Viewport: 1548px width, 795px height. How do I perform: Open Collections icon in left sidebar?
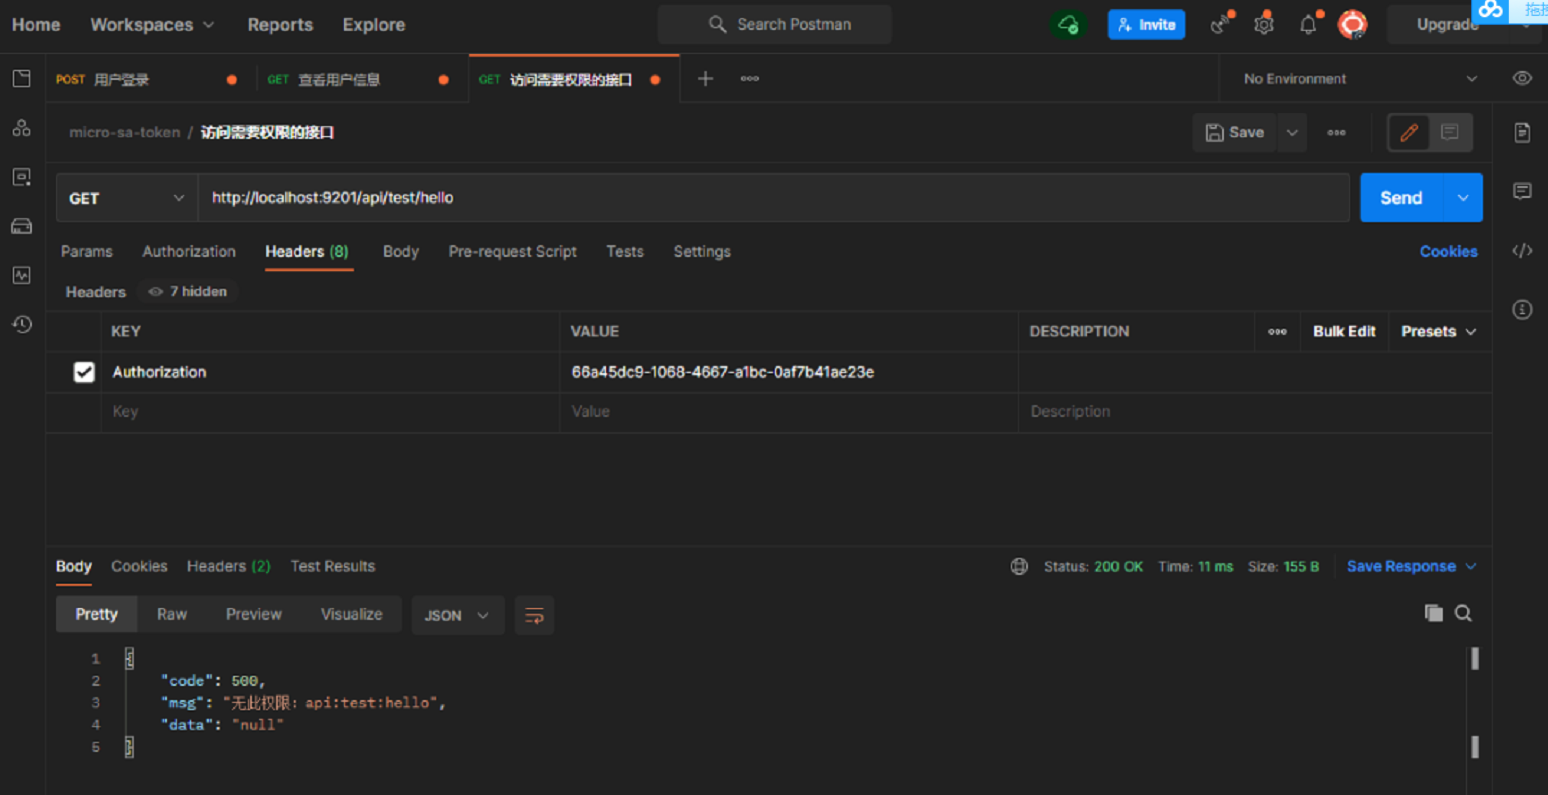22,79
